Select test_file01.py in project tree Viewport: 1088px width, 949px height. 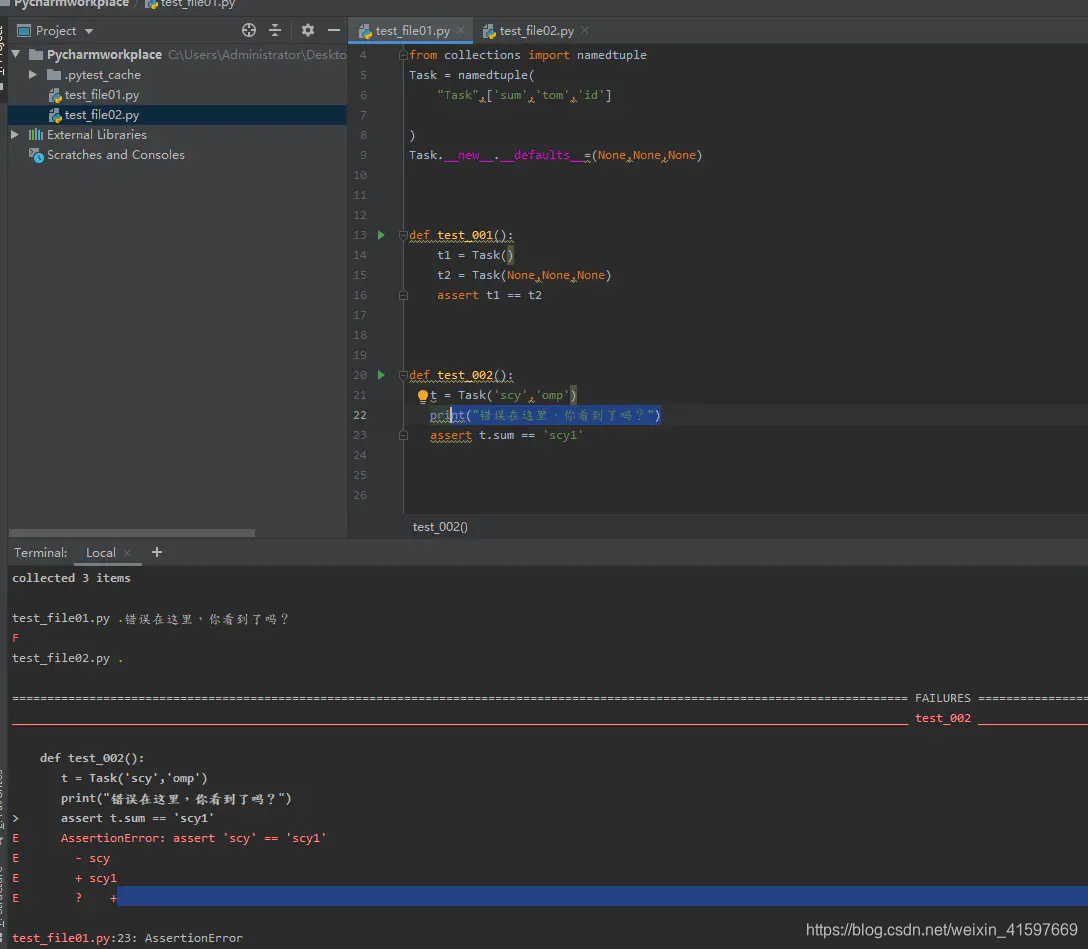coord(101,95)
